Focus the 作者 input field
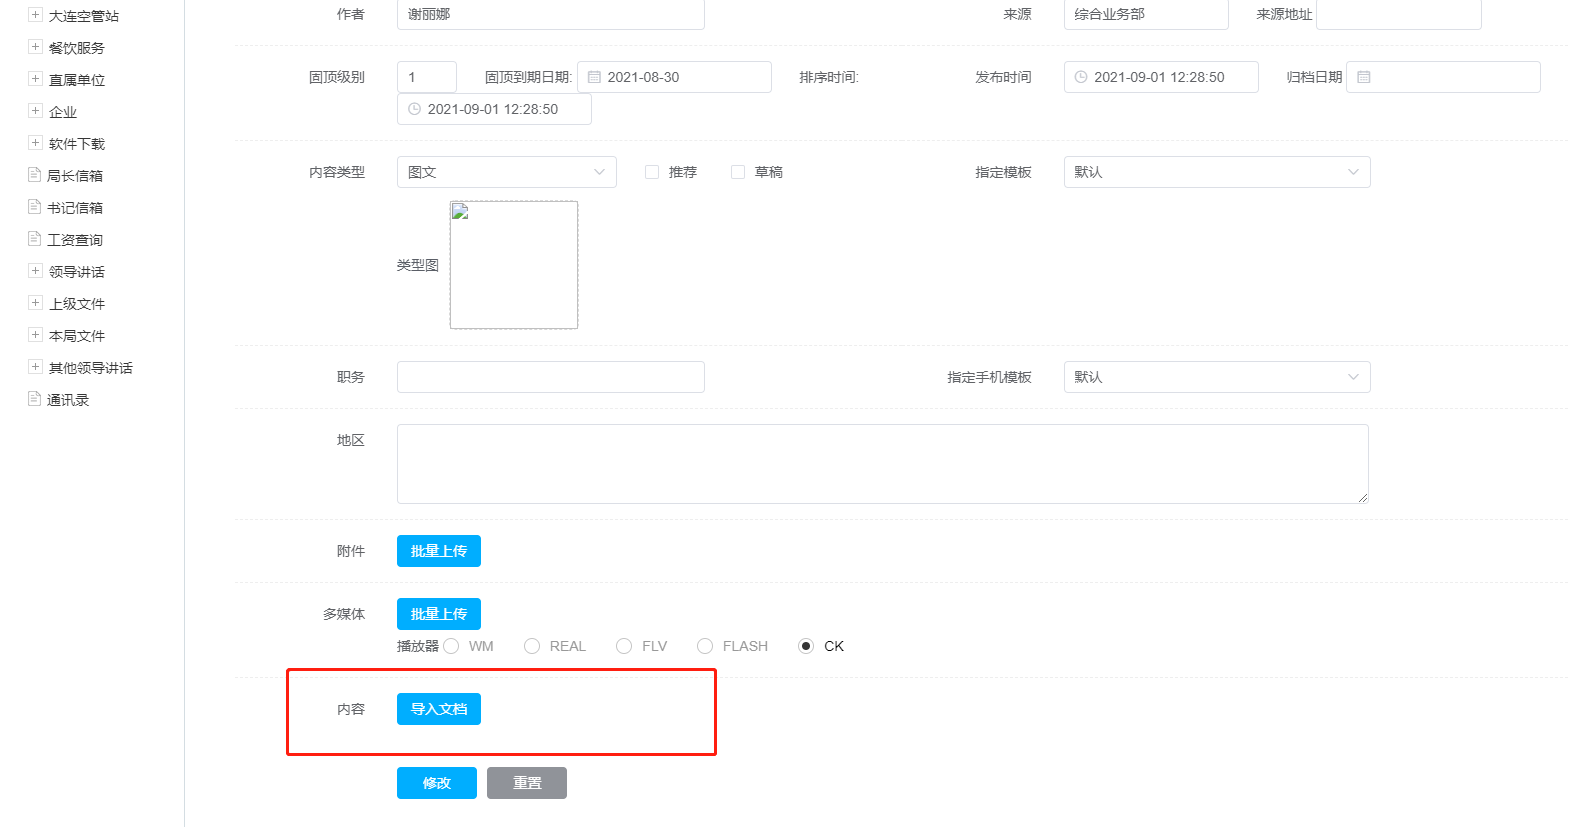 551,14
